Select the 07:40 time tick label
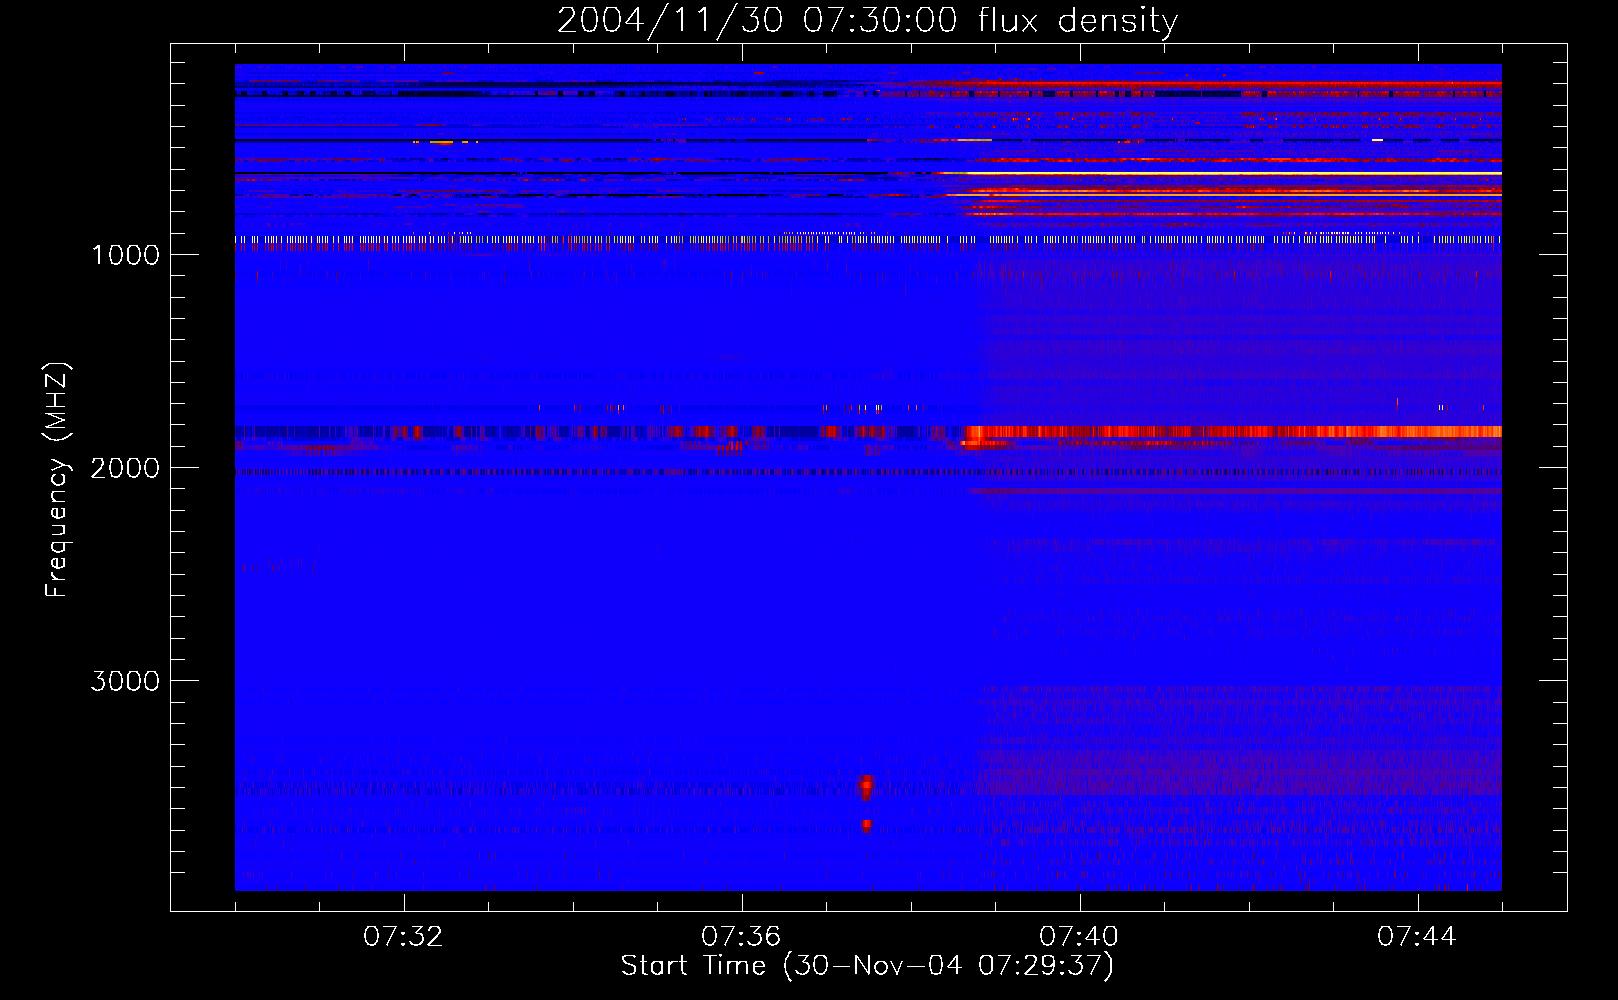The width and height of the screenshot is (1618, 1000). pos(1079,937)
